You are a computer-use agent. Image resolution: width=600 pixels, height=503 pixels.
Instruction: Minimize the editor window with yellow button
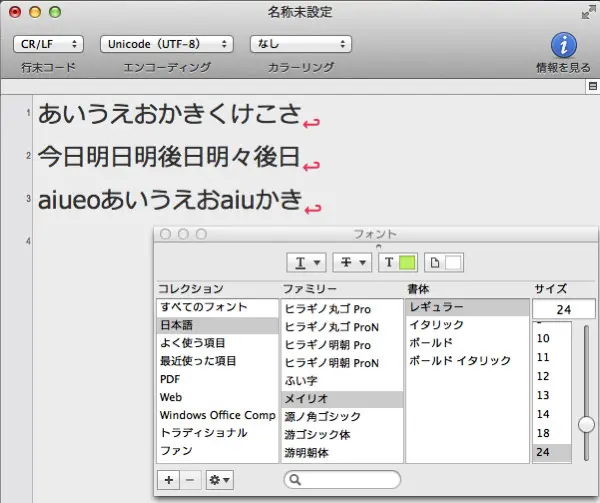click(x=35, y=12)
